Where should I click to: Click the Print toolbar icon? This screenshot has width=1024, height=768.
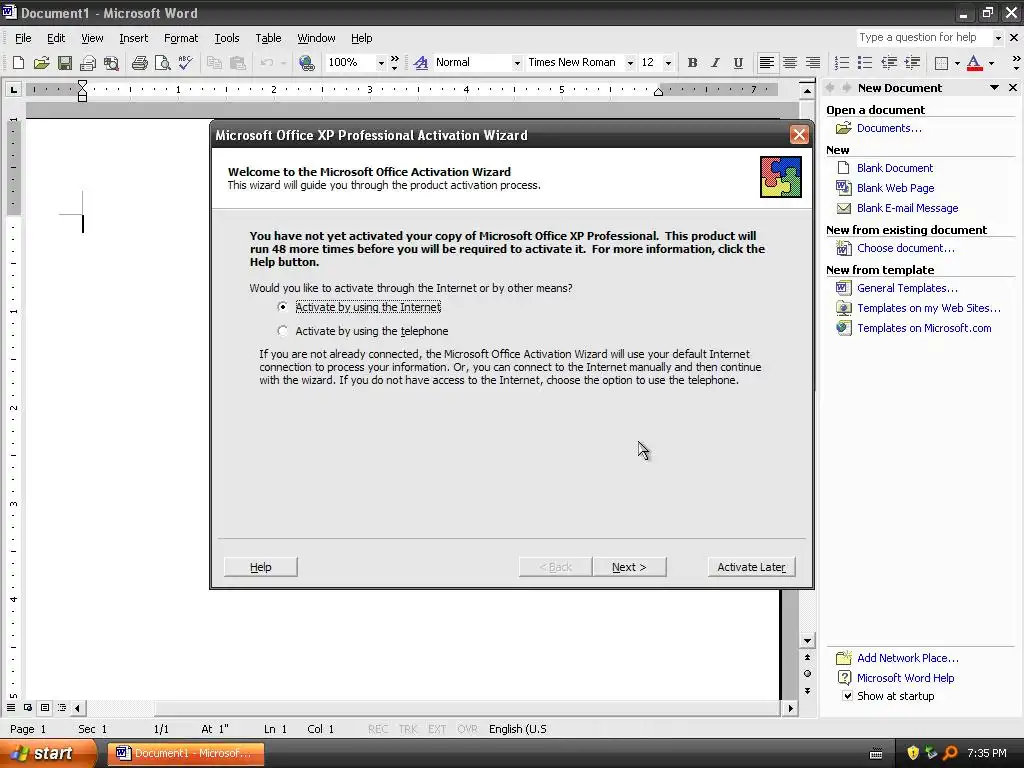139,63
